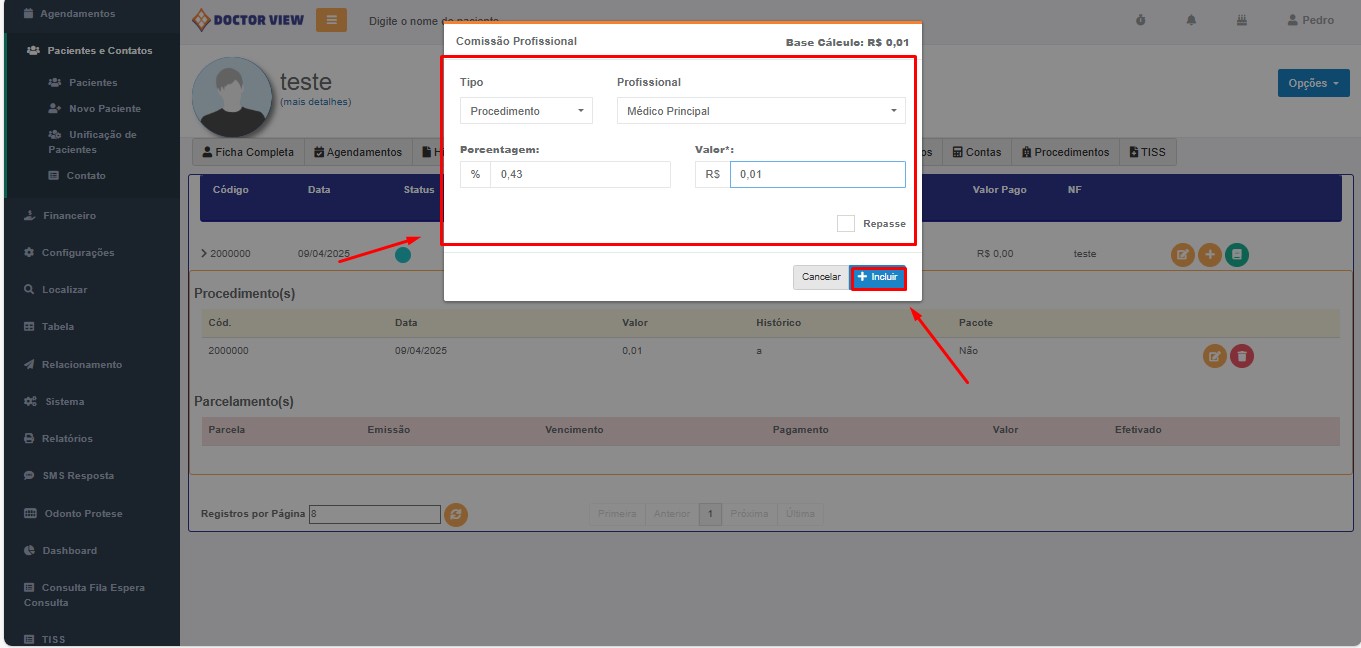Click the orange refresh icon beside Registros por Página
Image resolution: width=1361 pixels, height=648 pixels.
[455, 514]
